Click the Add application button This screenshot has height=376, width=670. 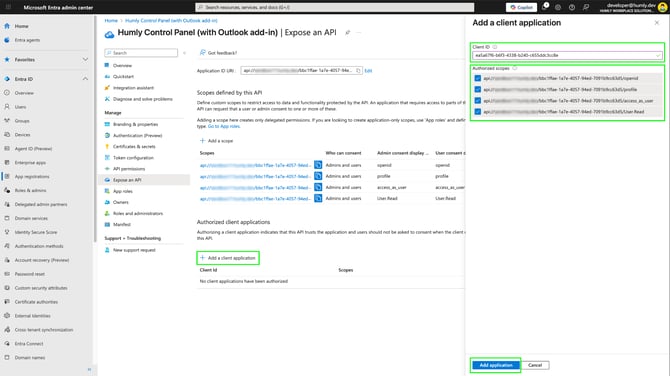click(x=496, y=365)
